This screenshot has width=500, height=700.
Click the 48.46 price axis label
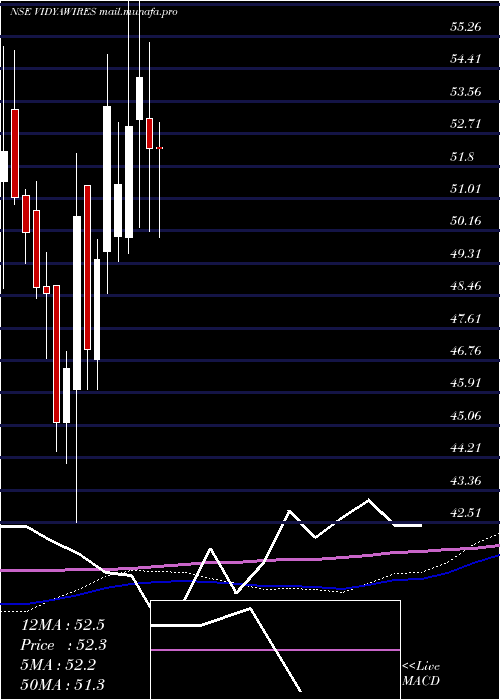465,286
